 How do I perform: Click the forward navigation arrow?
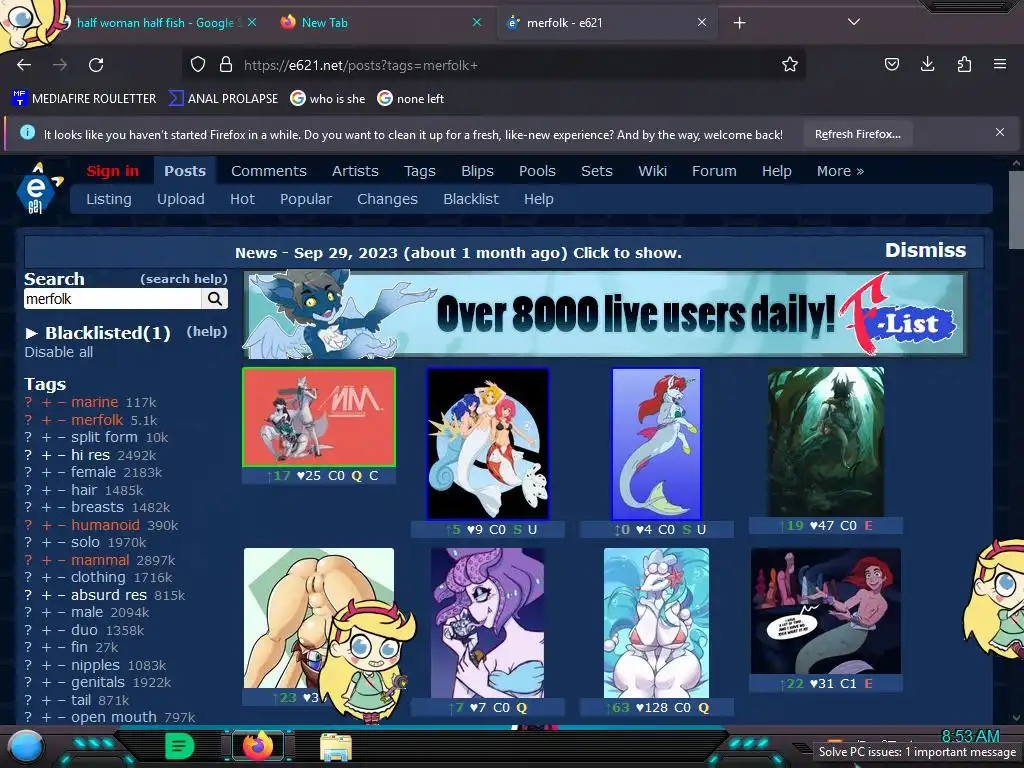(x=60, y=65)
